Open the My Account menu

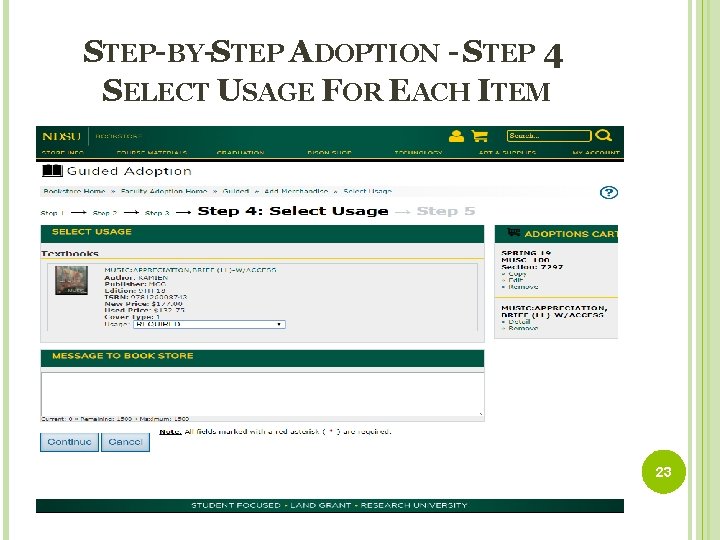tap(596, 152)
